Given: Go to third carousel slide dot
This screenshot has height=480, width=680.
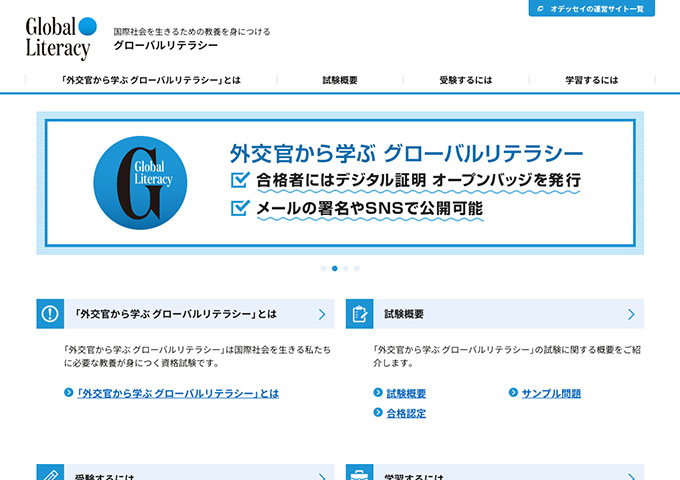Looking at the screenshot, I should click(346, 268).
